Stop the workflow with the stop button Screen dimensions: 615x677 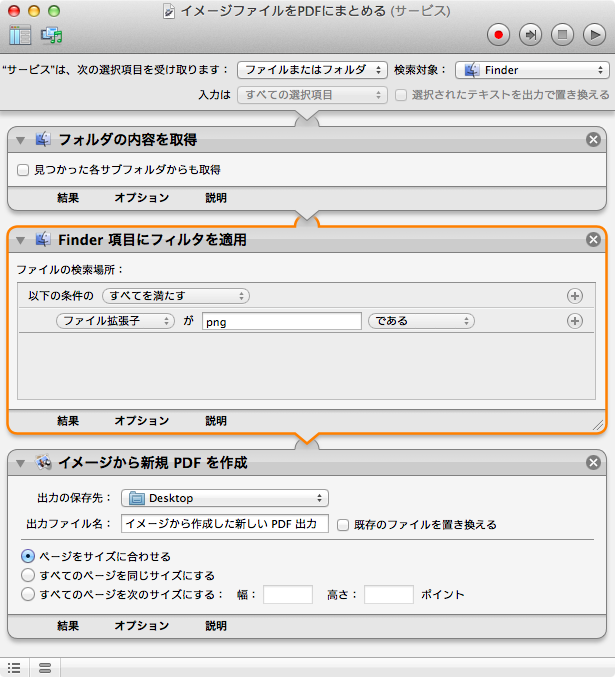[x=562, y=35]
